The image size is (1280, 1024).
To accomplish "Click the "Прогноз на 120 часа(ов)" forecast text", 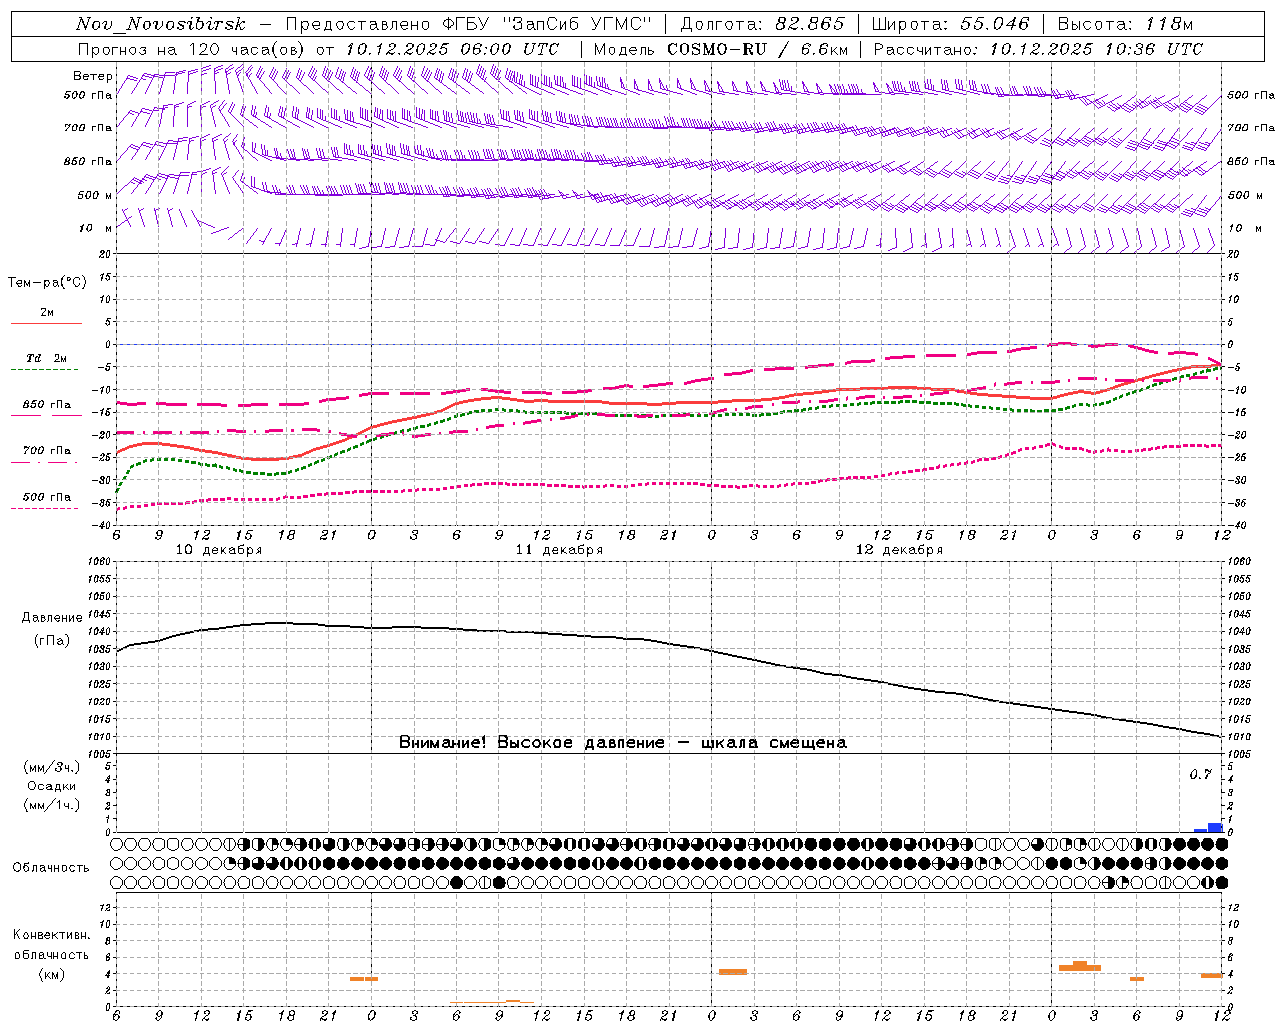I will (192, 49).
